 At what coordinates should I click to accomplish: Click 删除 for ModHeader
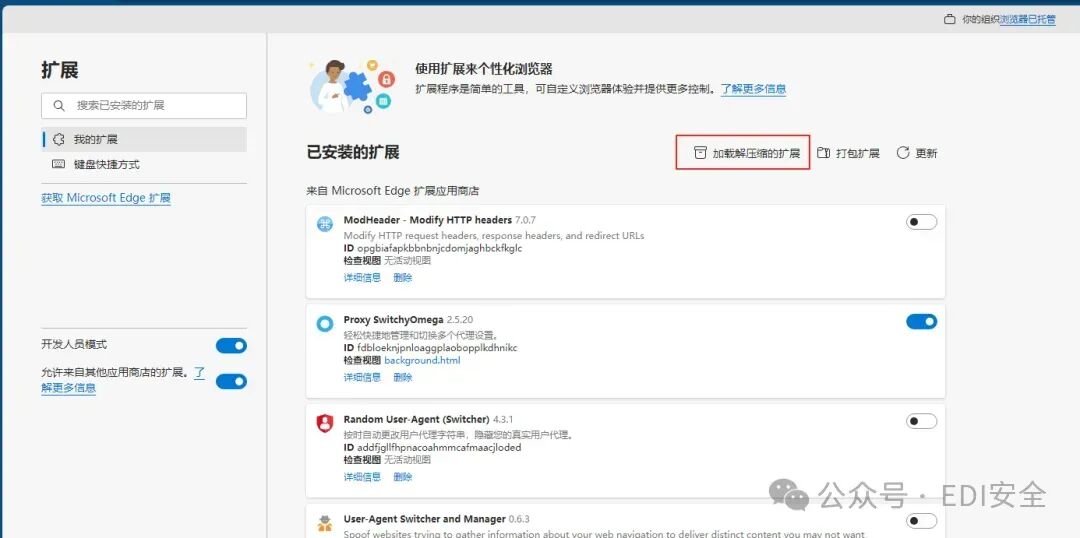[x=403, y=278]
